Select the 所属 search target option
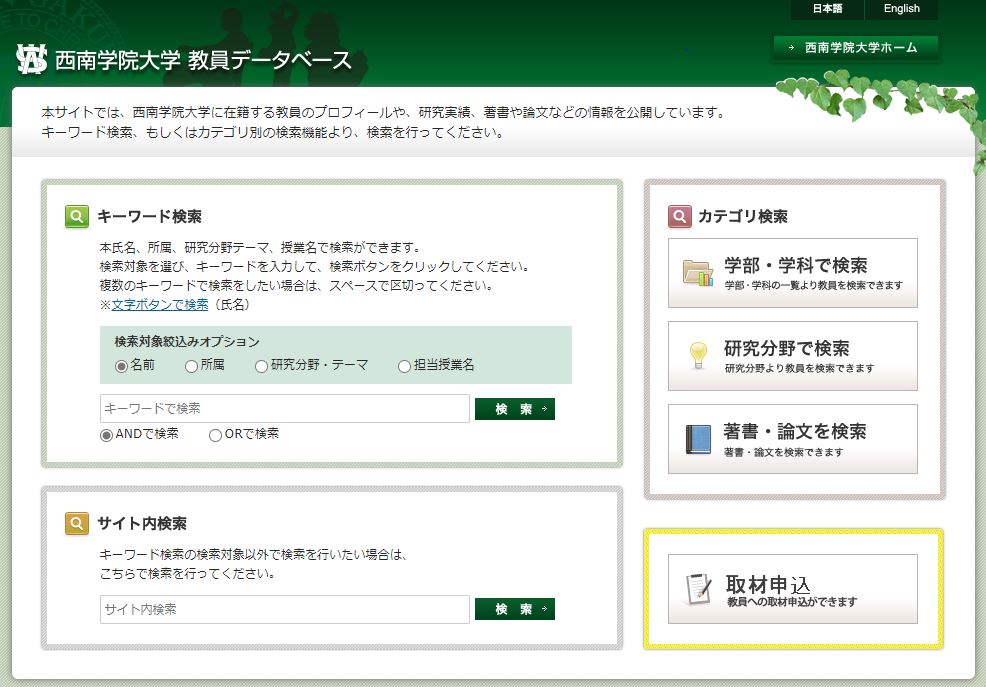The image size is (986, 687). click(x=192, y=366)
